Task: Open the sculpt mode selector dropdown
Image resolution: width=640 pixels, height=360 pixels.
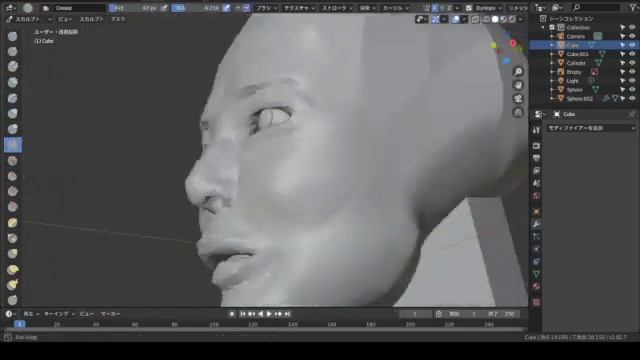Action: (29, 19)
